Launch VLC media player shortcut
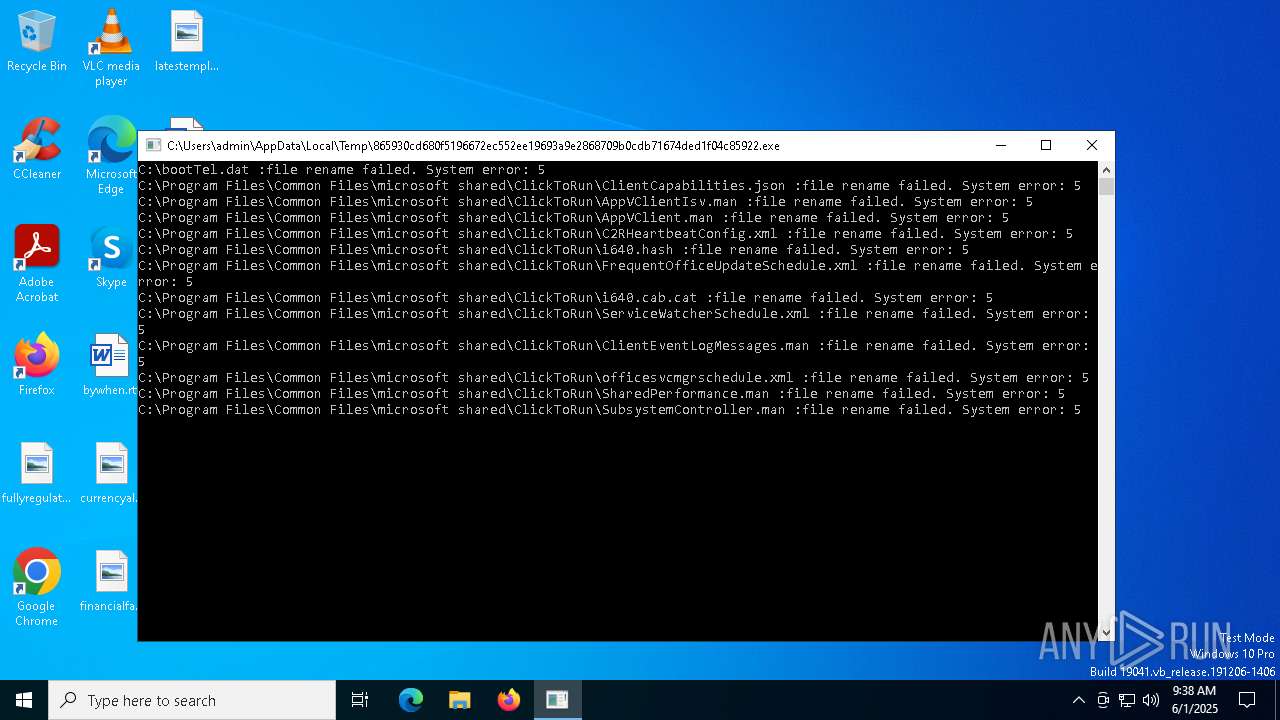The width and height of the screenshot is (1280, 720). (111, 48)
